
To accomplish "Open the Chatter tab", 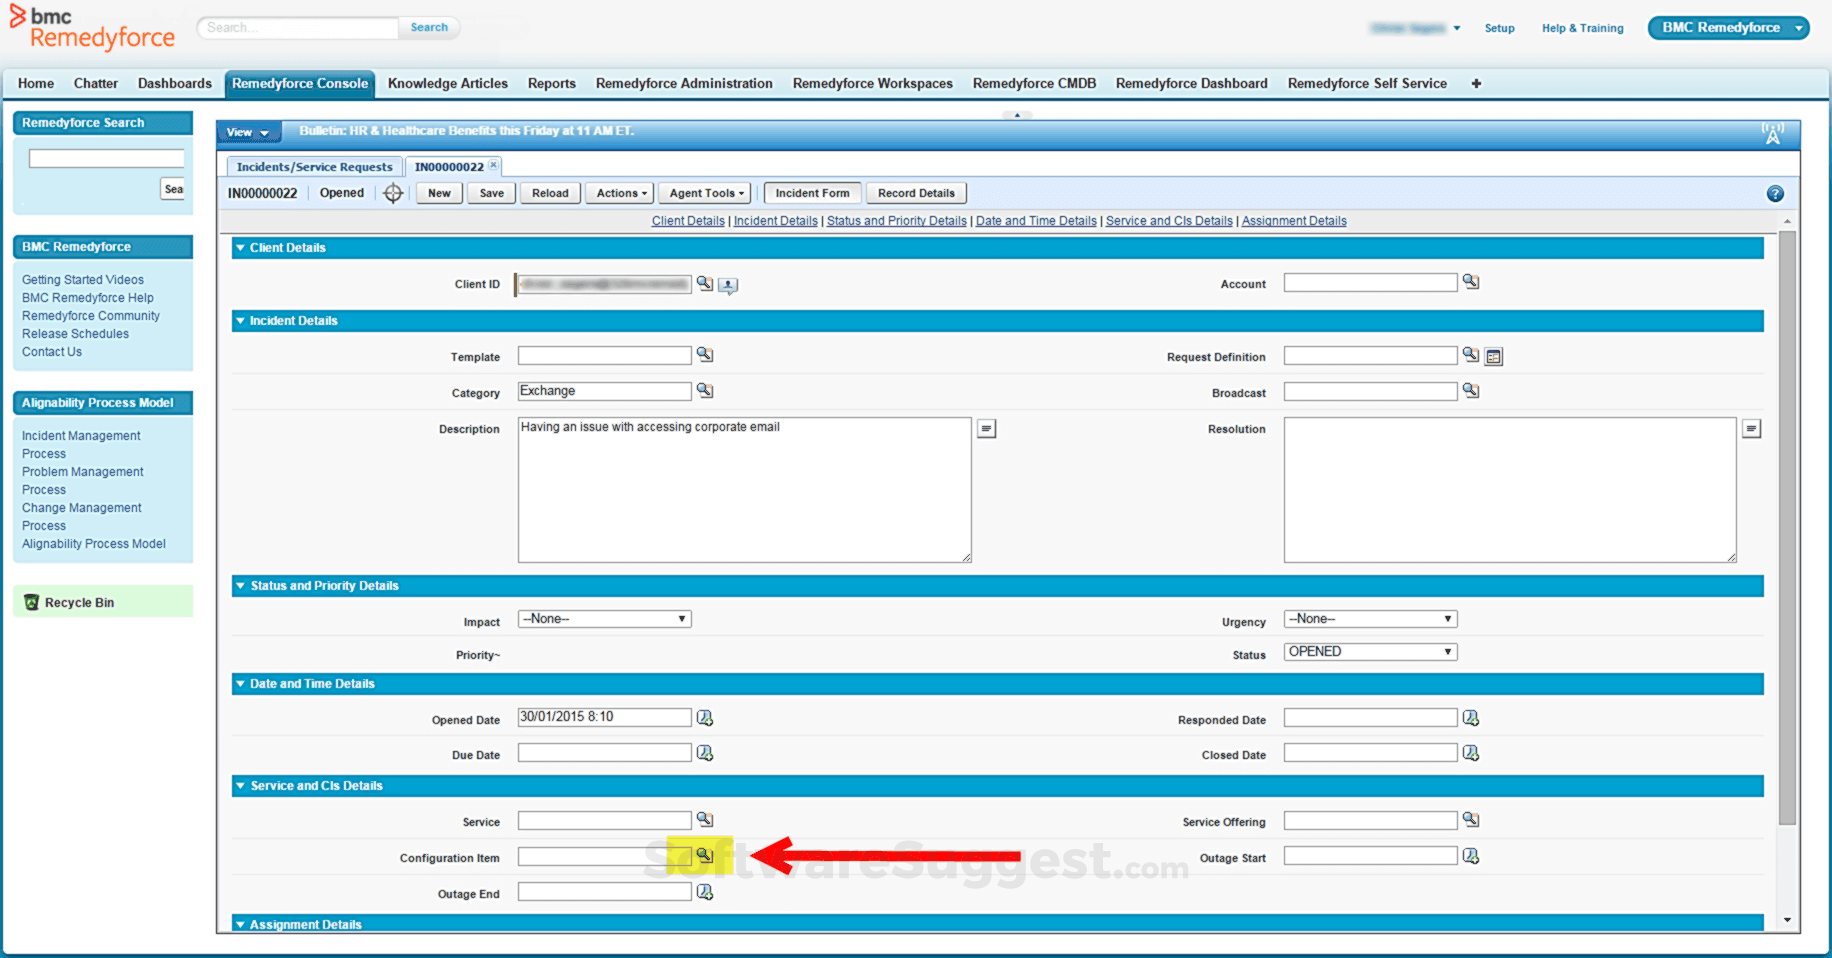I will [x=96, y=84].
